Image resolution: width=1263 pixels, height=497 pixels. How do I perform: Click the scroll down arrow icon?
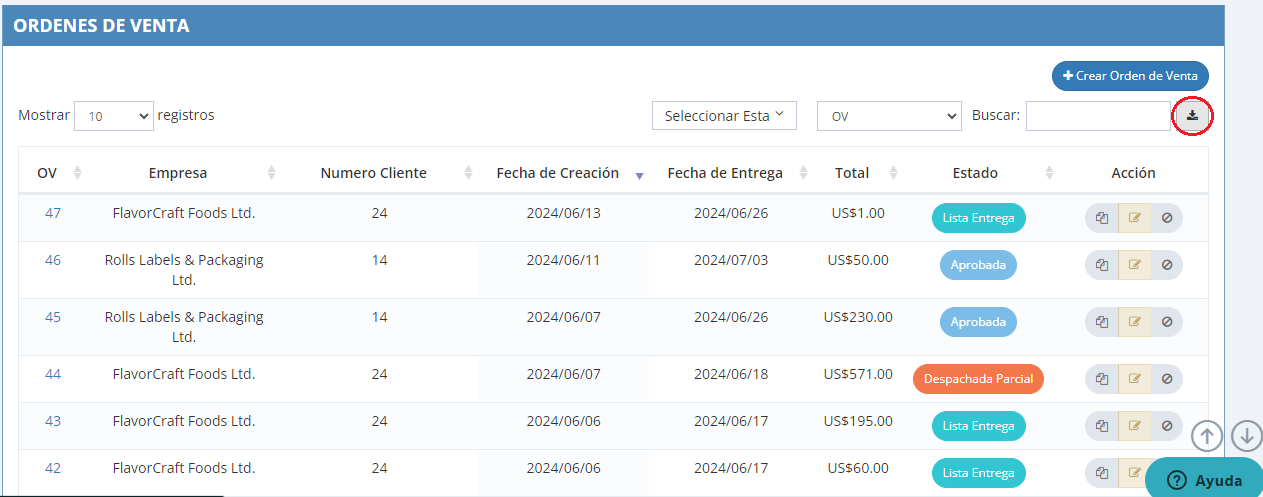tap(1246, 436)
